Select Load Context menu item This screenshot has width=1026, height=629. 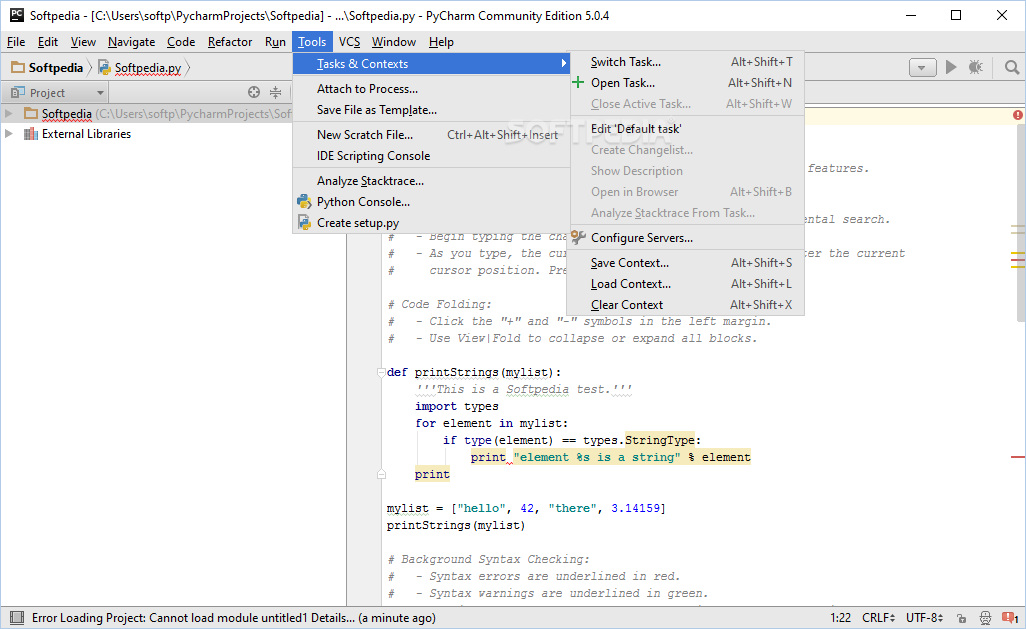(x=686, y=283)
